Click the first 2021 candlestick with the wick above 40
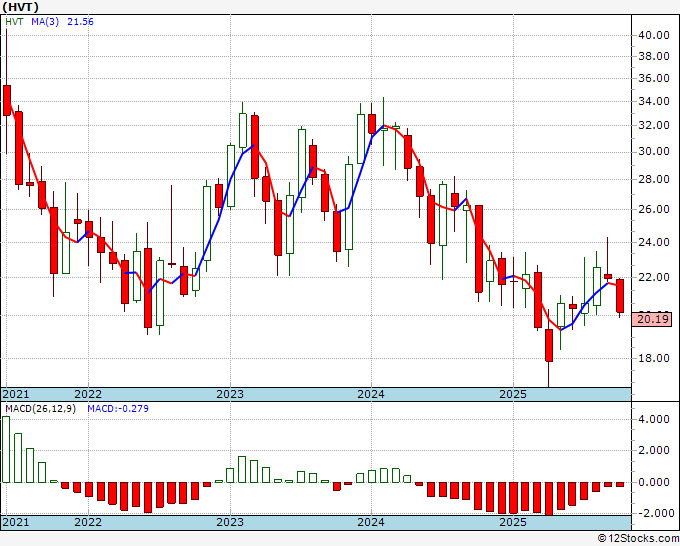The image size is (680, 546). (7, 100)
